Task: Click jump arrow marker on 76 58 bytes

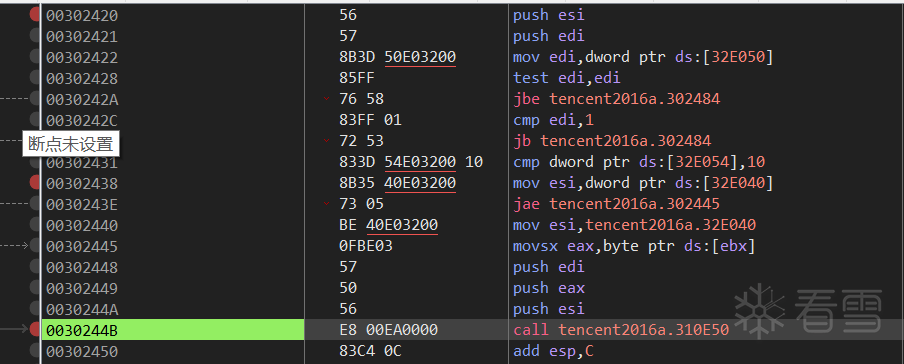Action: [327, 99]
